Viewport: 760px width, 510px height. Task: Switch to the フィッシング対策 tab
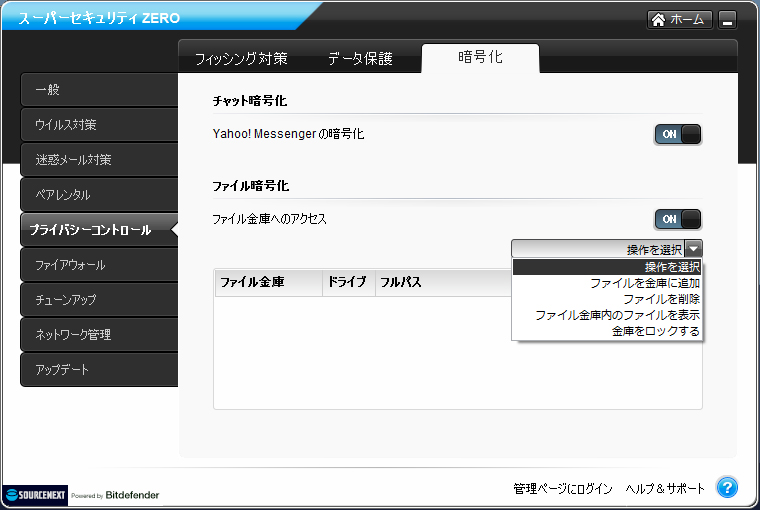tap(240, 59)
